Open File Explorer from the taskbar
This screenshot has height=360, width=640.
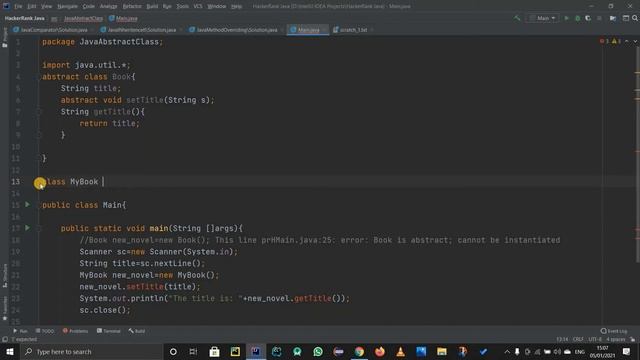pos(442,351)
